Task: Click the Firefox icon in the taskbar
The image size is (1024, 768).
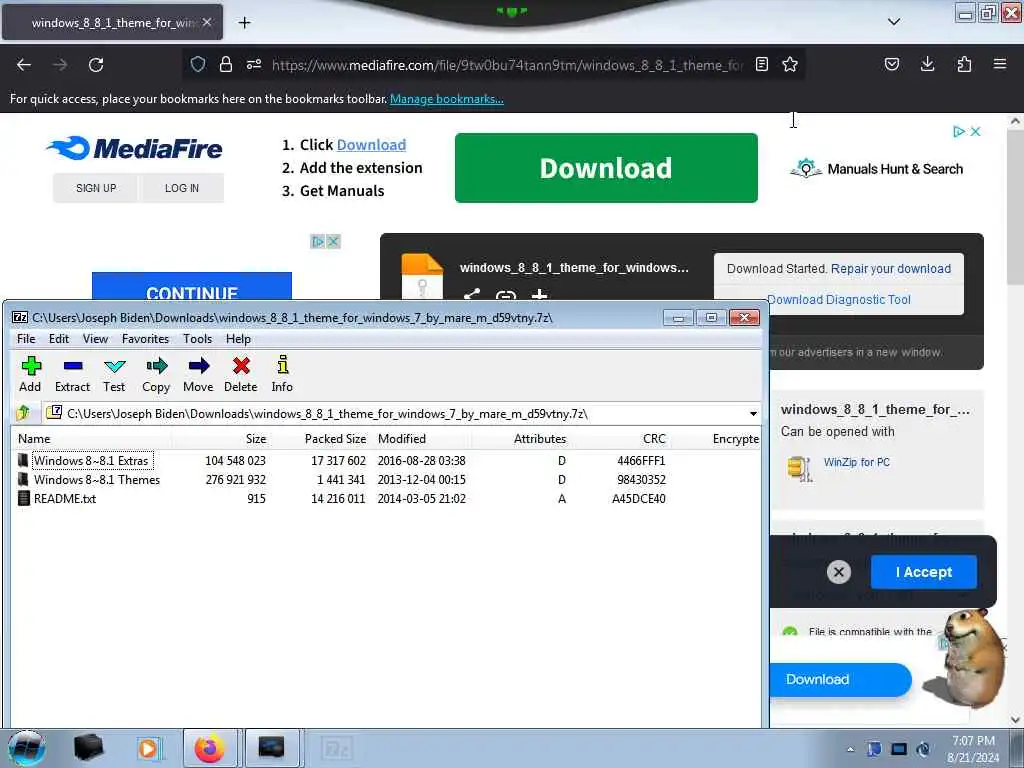Action: pos(209,748)
